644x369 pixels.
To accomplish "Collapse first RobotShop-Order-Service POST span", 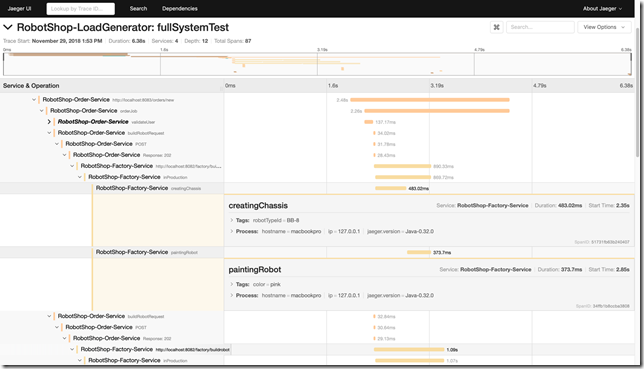I will coord(57,144).
